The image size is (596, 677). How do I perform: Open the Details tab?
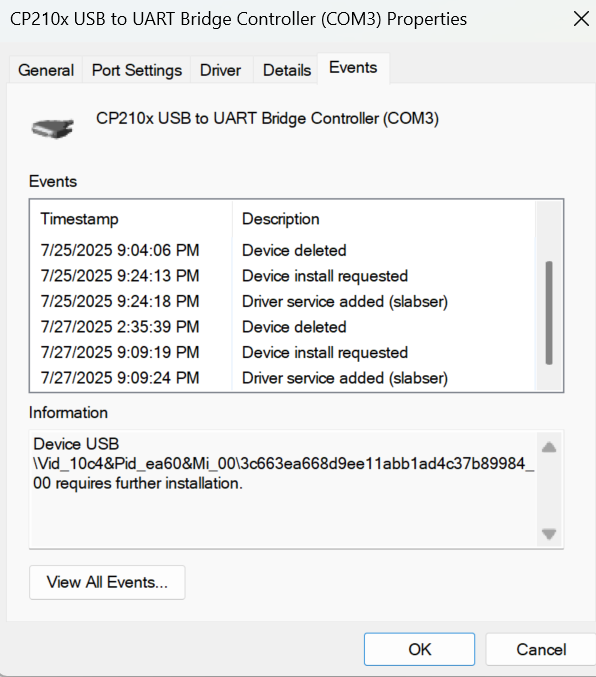(x=287, y=70)
